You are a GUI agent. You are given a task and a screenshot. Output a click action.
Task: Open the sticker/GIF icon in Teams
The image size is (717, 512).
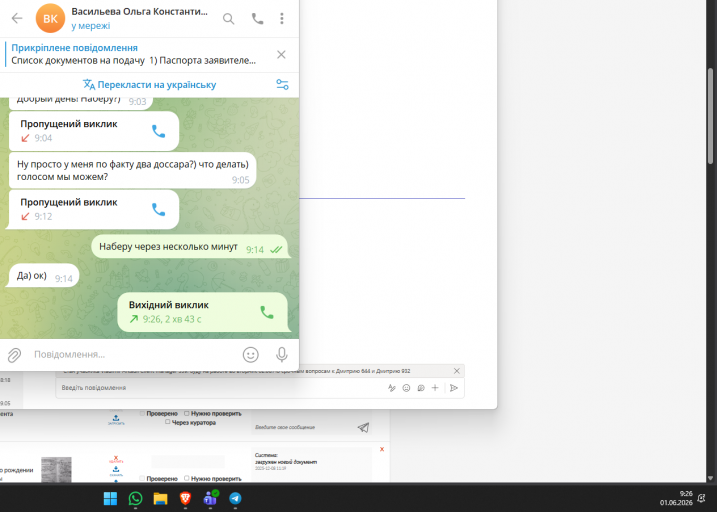421,388
